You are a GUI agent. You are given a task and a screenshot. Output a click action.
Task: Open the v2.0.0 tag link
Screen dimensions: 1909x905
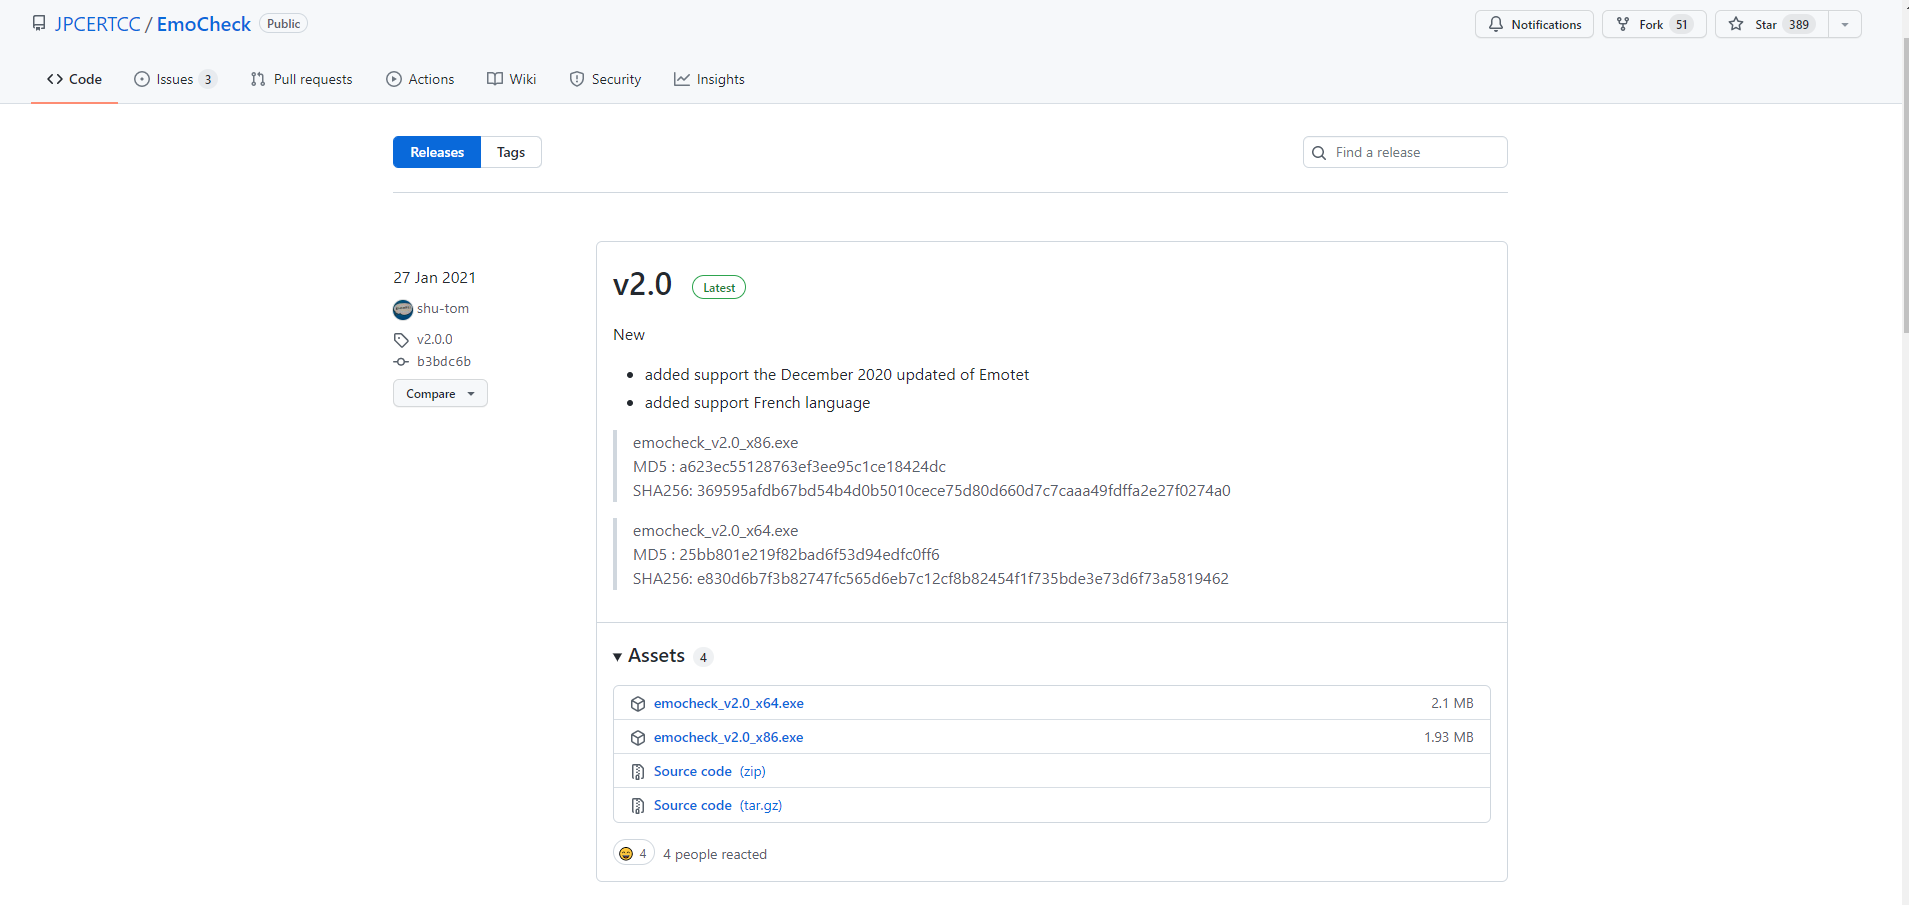click(x=435, y=339)
